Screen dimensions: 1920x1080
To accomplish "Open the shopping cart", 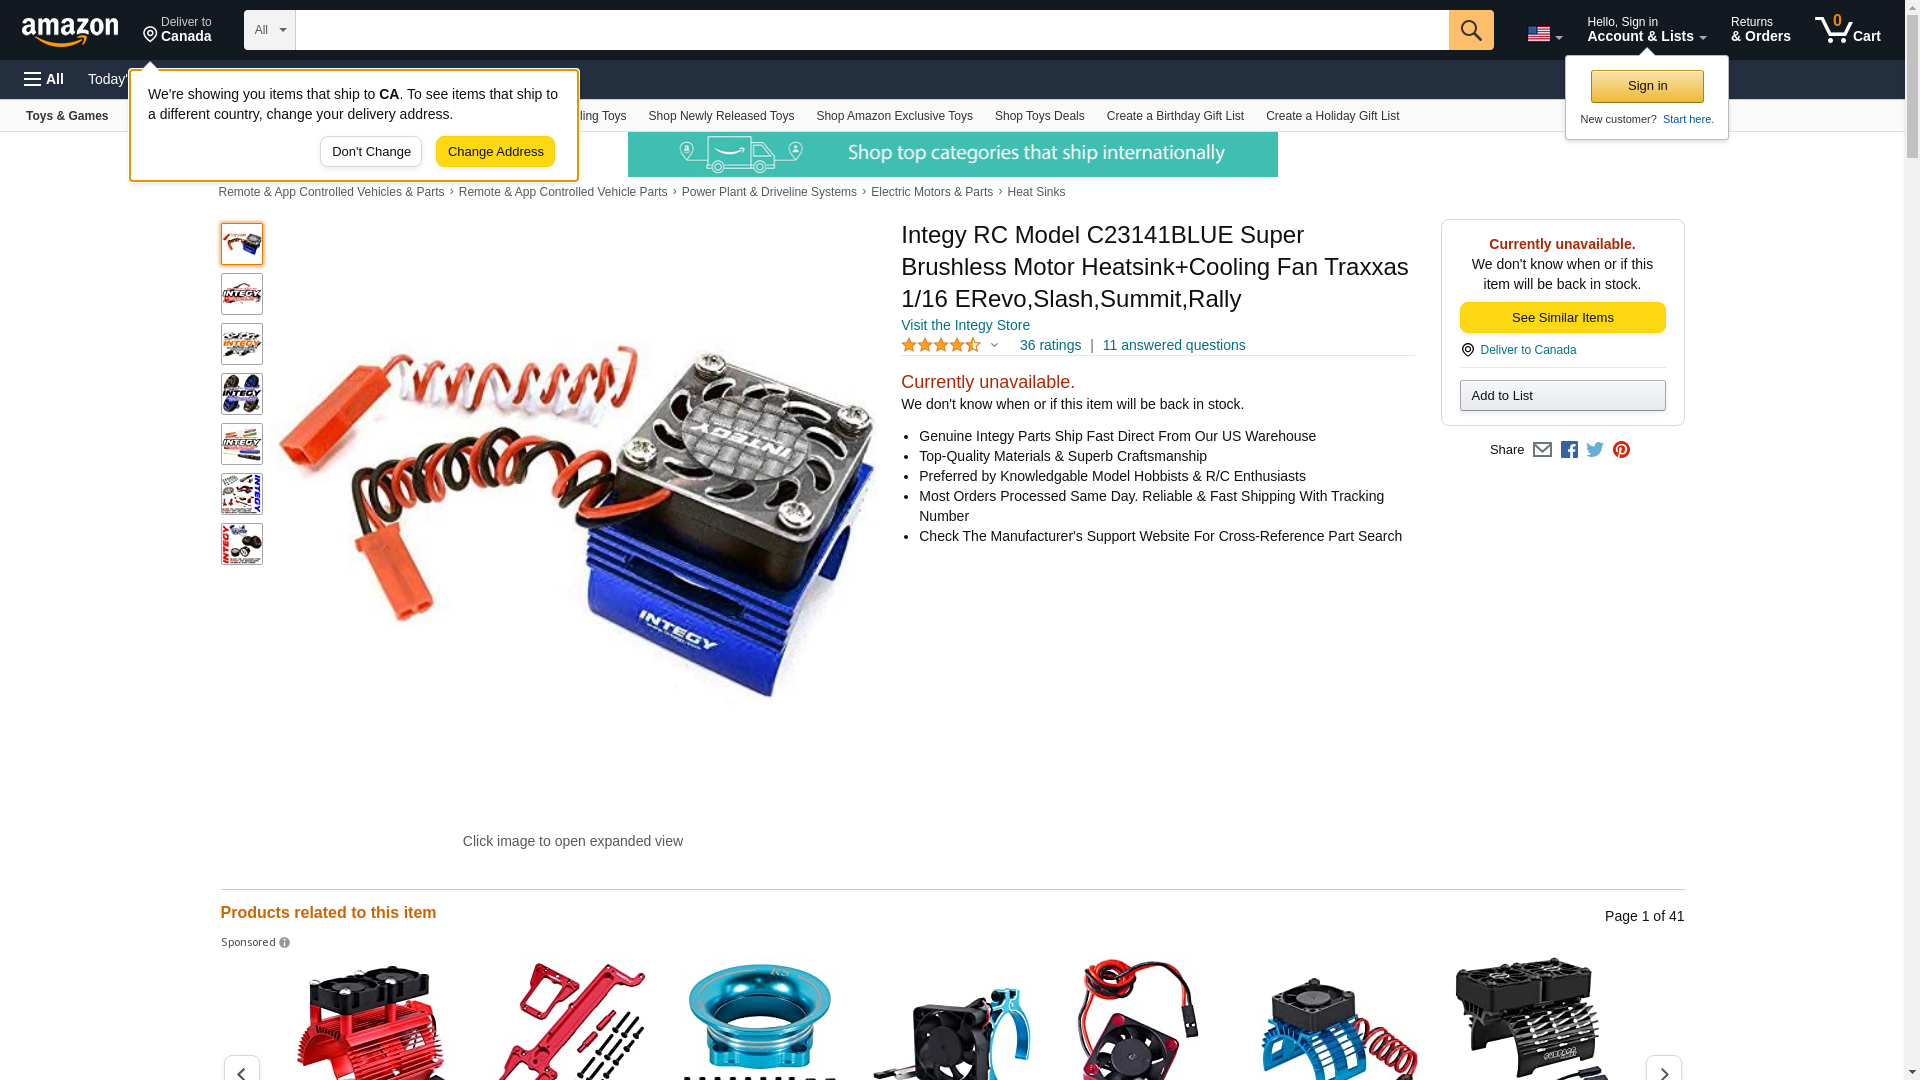I will [1848, 30].
